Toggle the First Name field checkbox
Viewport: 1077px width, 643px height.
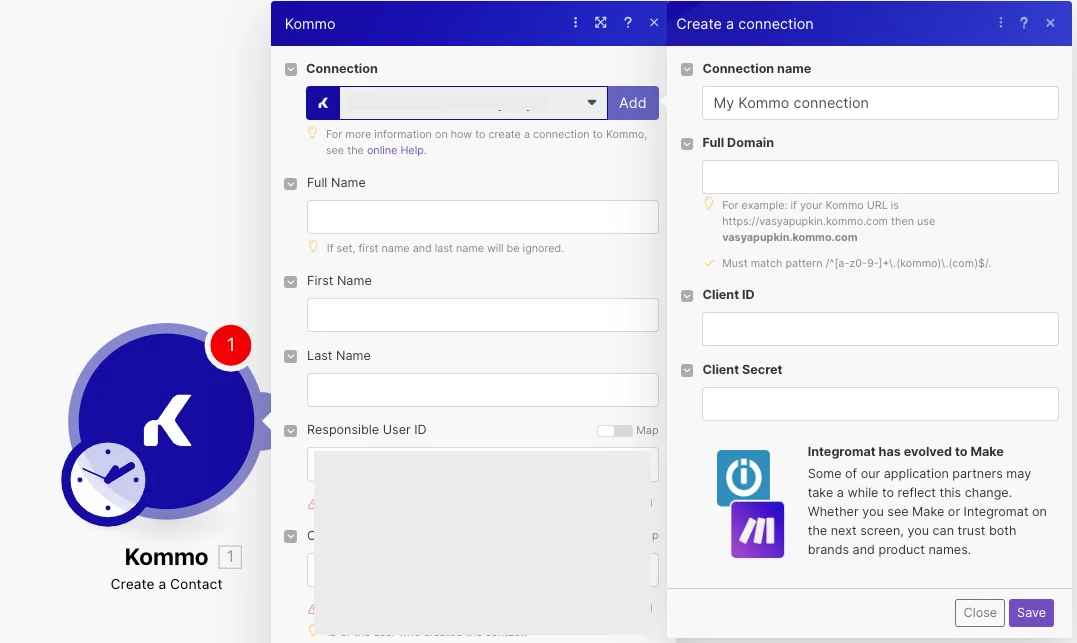[291, 282]
